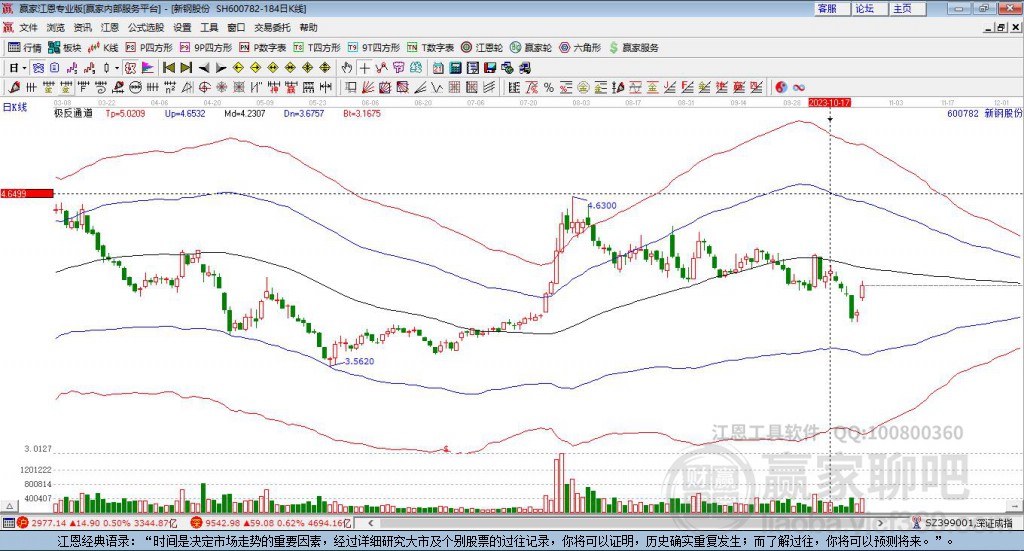
Task: Click the Md=4.2307 indicator value
Action: pos(244,114)
